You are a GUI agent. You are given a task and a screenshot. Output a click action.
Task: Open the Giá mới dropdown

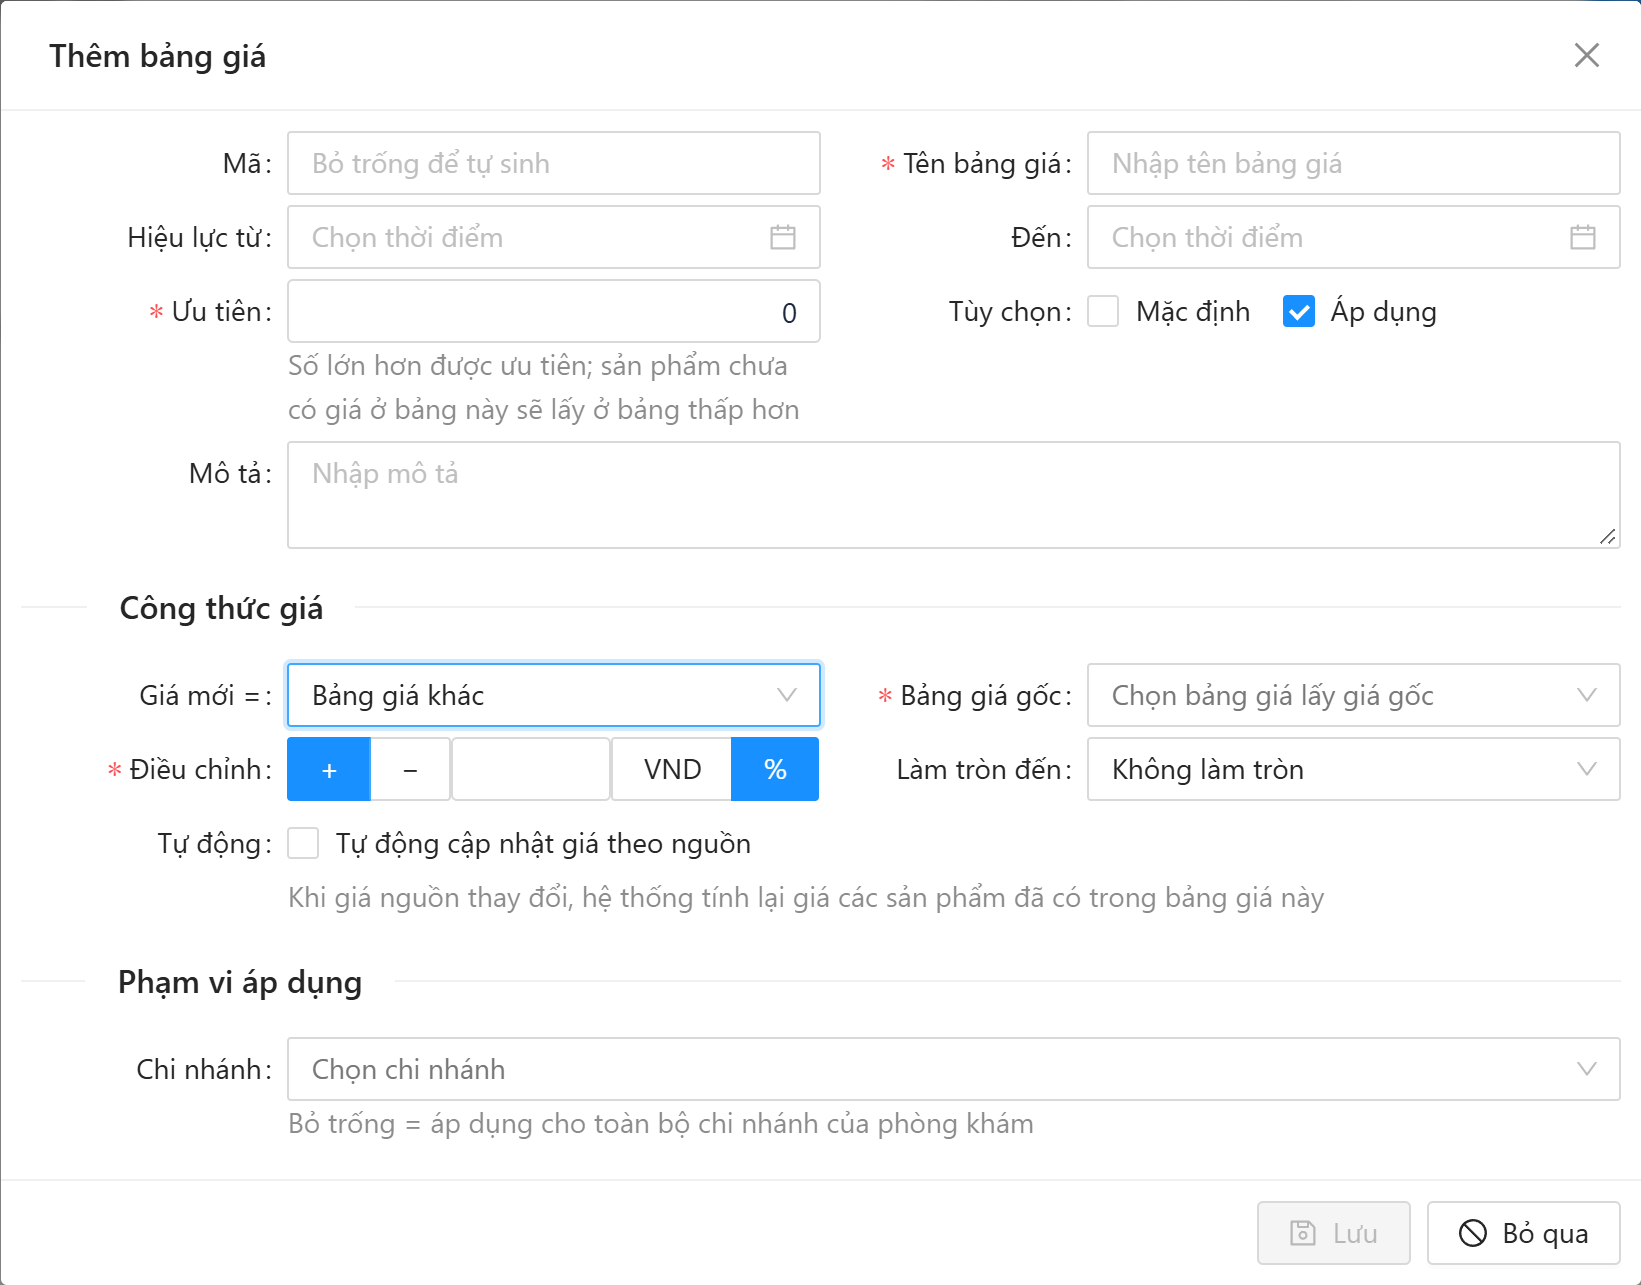coord(554,695)
